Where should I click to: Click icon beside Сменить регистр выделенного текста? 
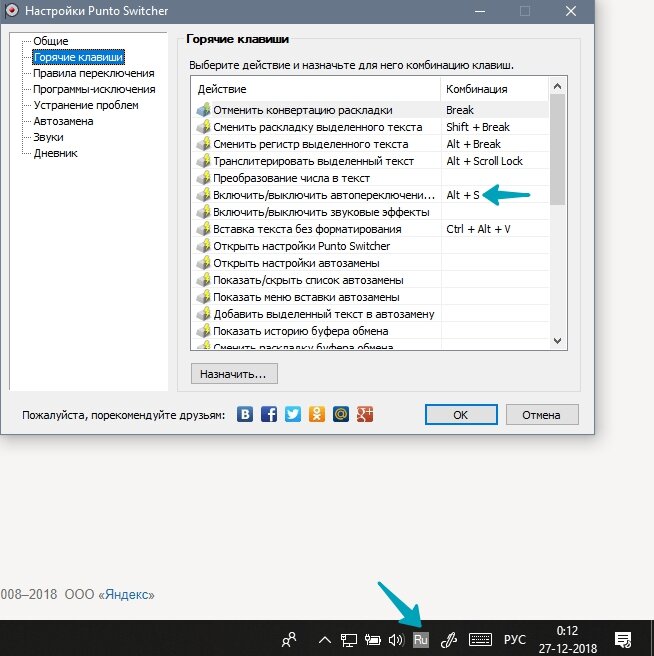coord(203,144)
